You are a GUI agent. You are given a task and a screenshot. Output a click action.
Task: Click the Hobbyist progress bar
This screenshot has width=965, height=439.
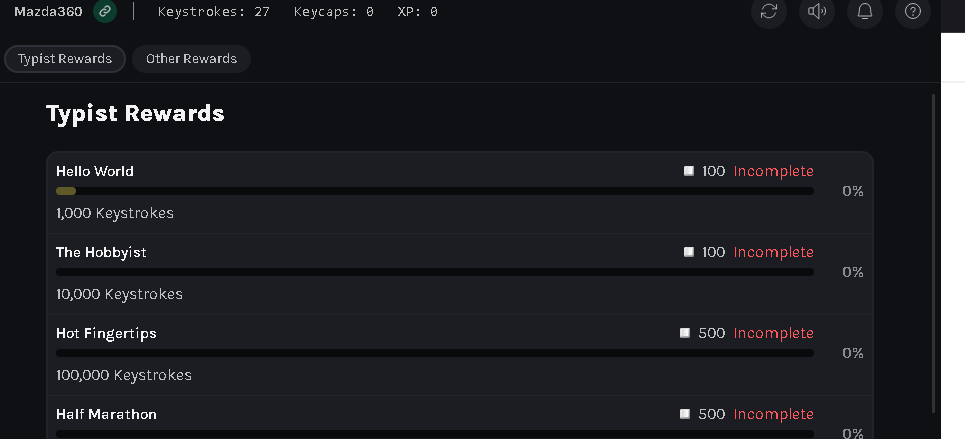point(434,272)
